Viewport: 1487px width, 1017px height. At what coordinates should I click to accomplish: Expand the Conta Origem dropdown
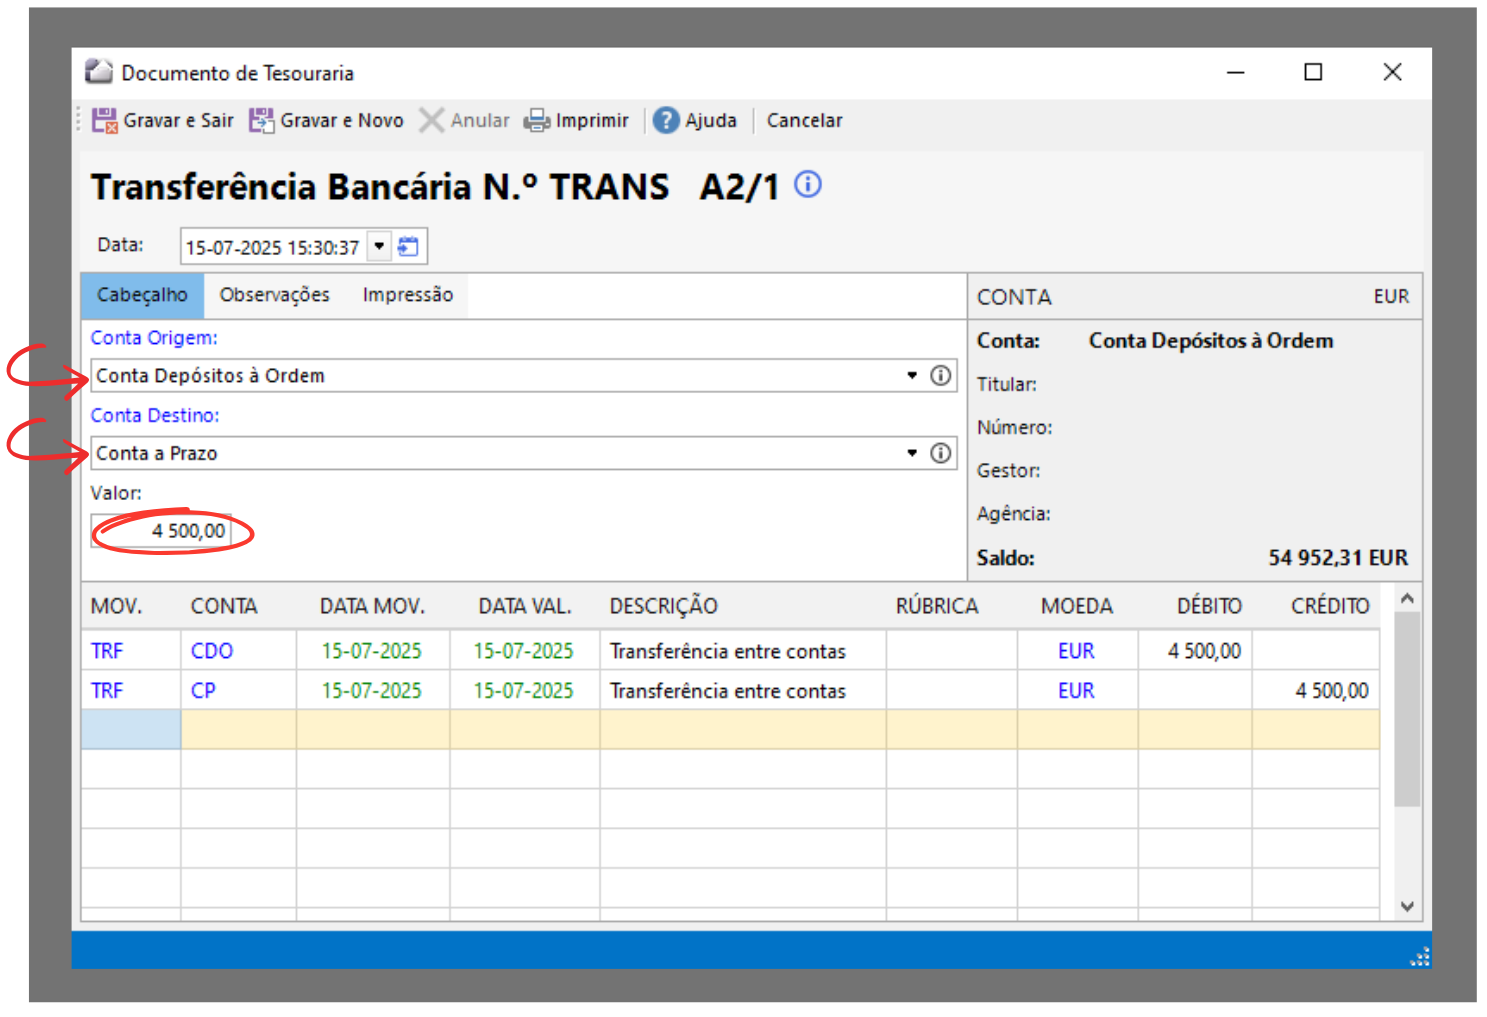point(912,376)
